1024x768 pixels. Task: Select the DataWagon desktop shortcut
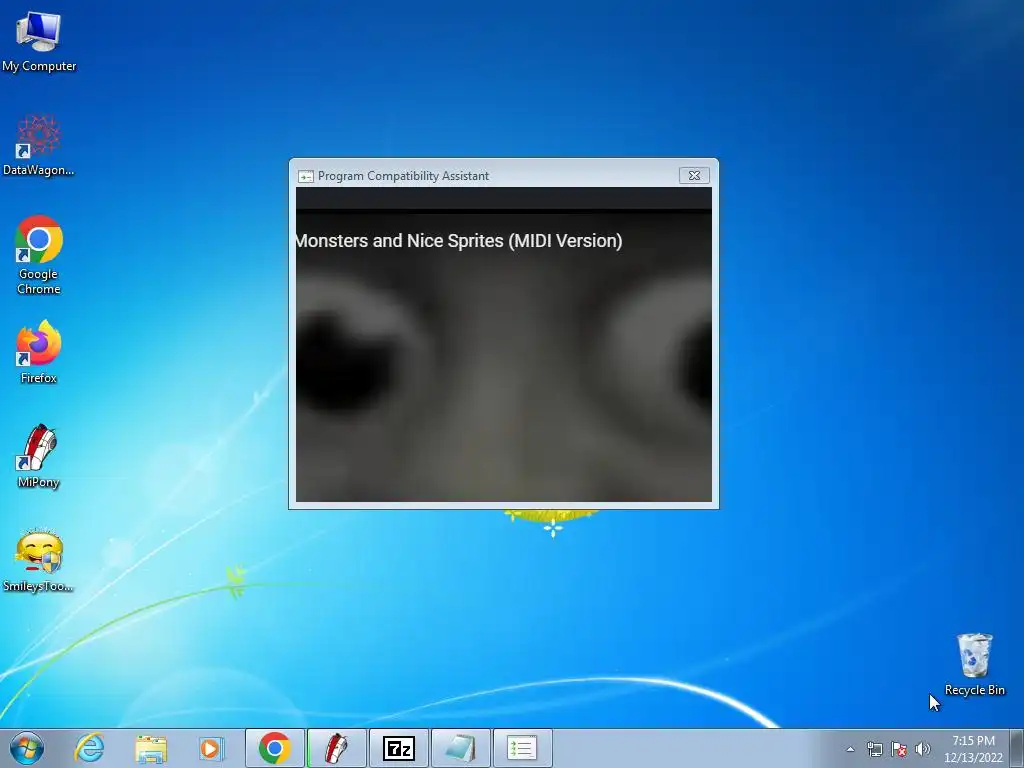(x=39, y=145)
